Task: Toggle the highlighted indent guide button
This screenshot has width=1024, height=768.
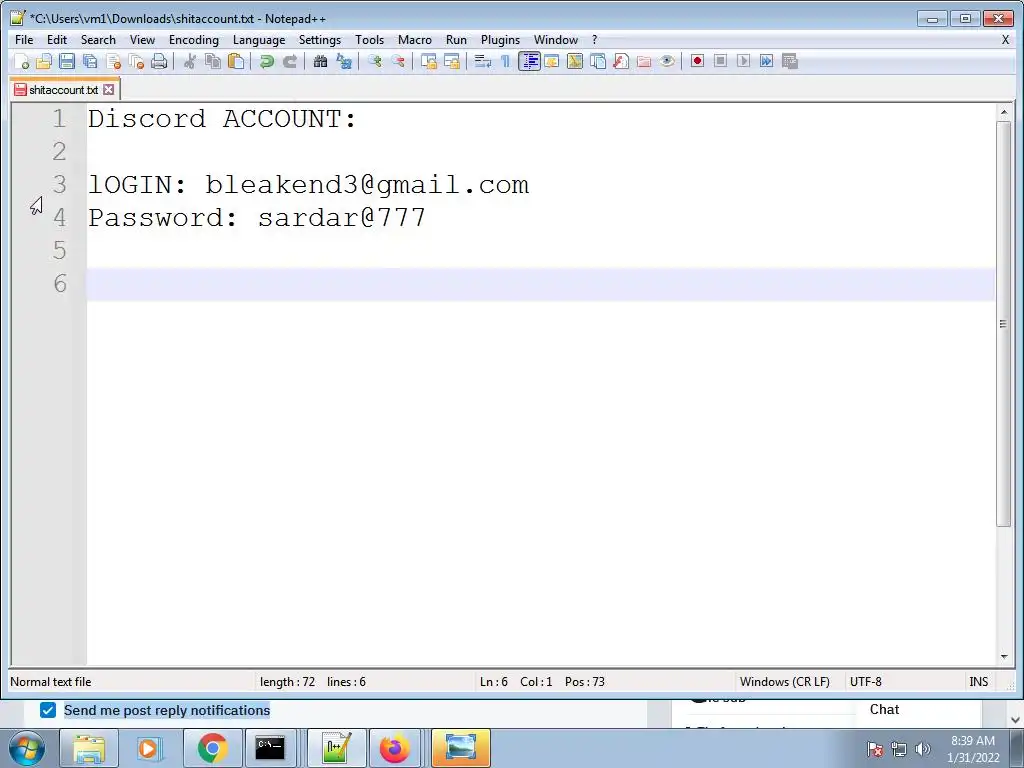Action: (529, 61)
